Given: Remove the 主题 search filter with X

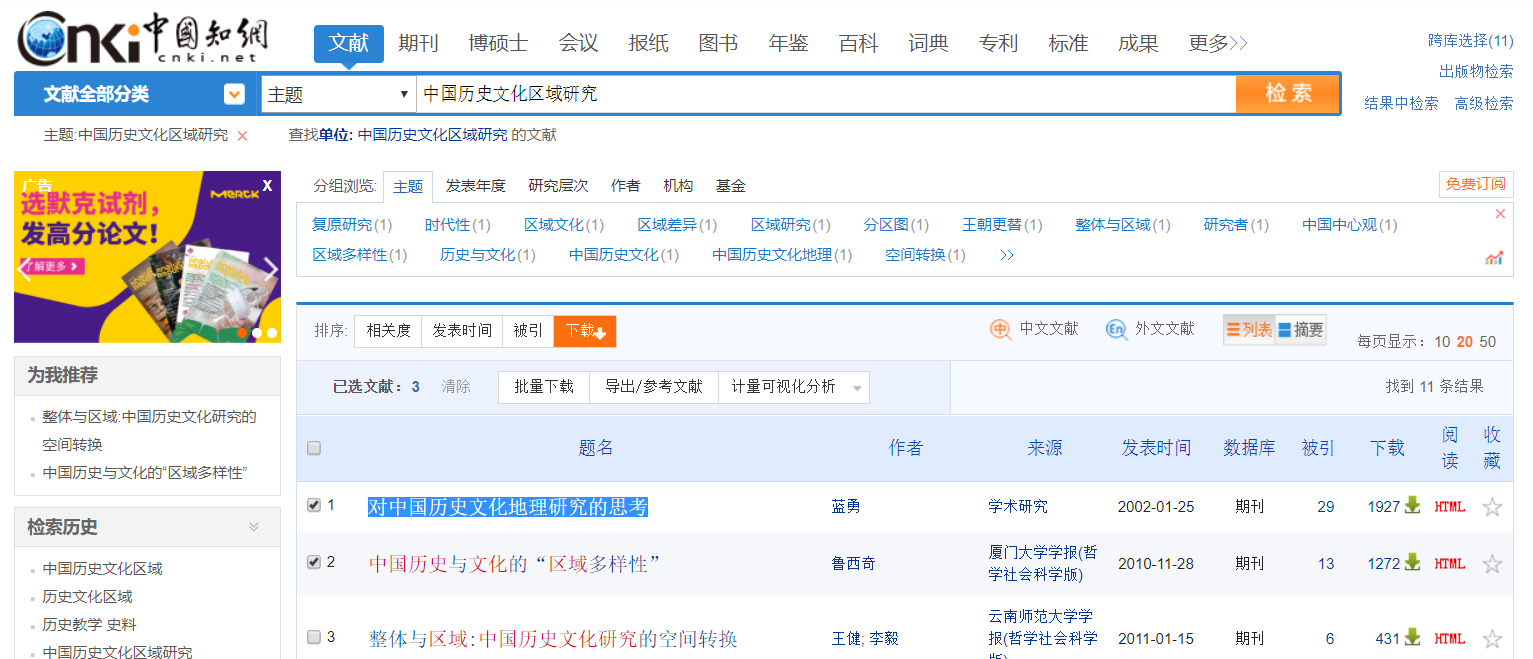Looking at the screenshot, I should point(242,136).
